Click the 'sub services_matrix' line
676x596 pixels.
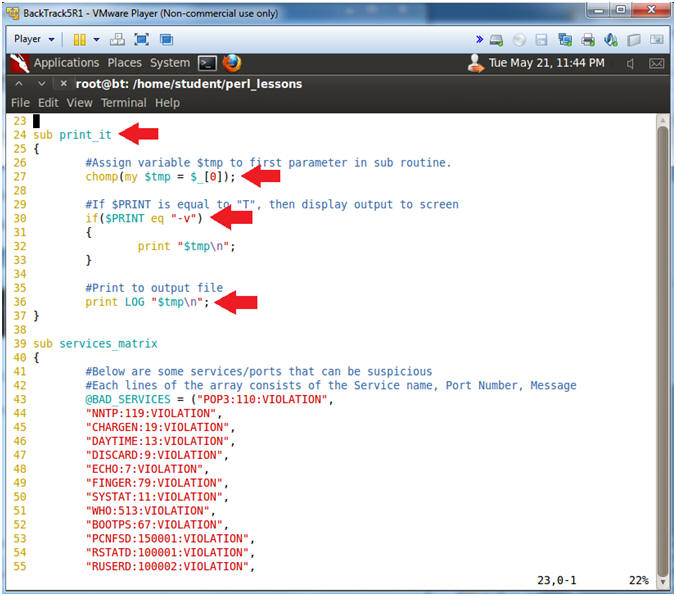click(x=95, y=344)
